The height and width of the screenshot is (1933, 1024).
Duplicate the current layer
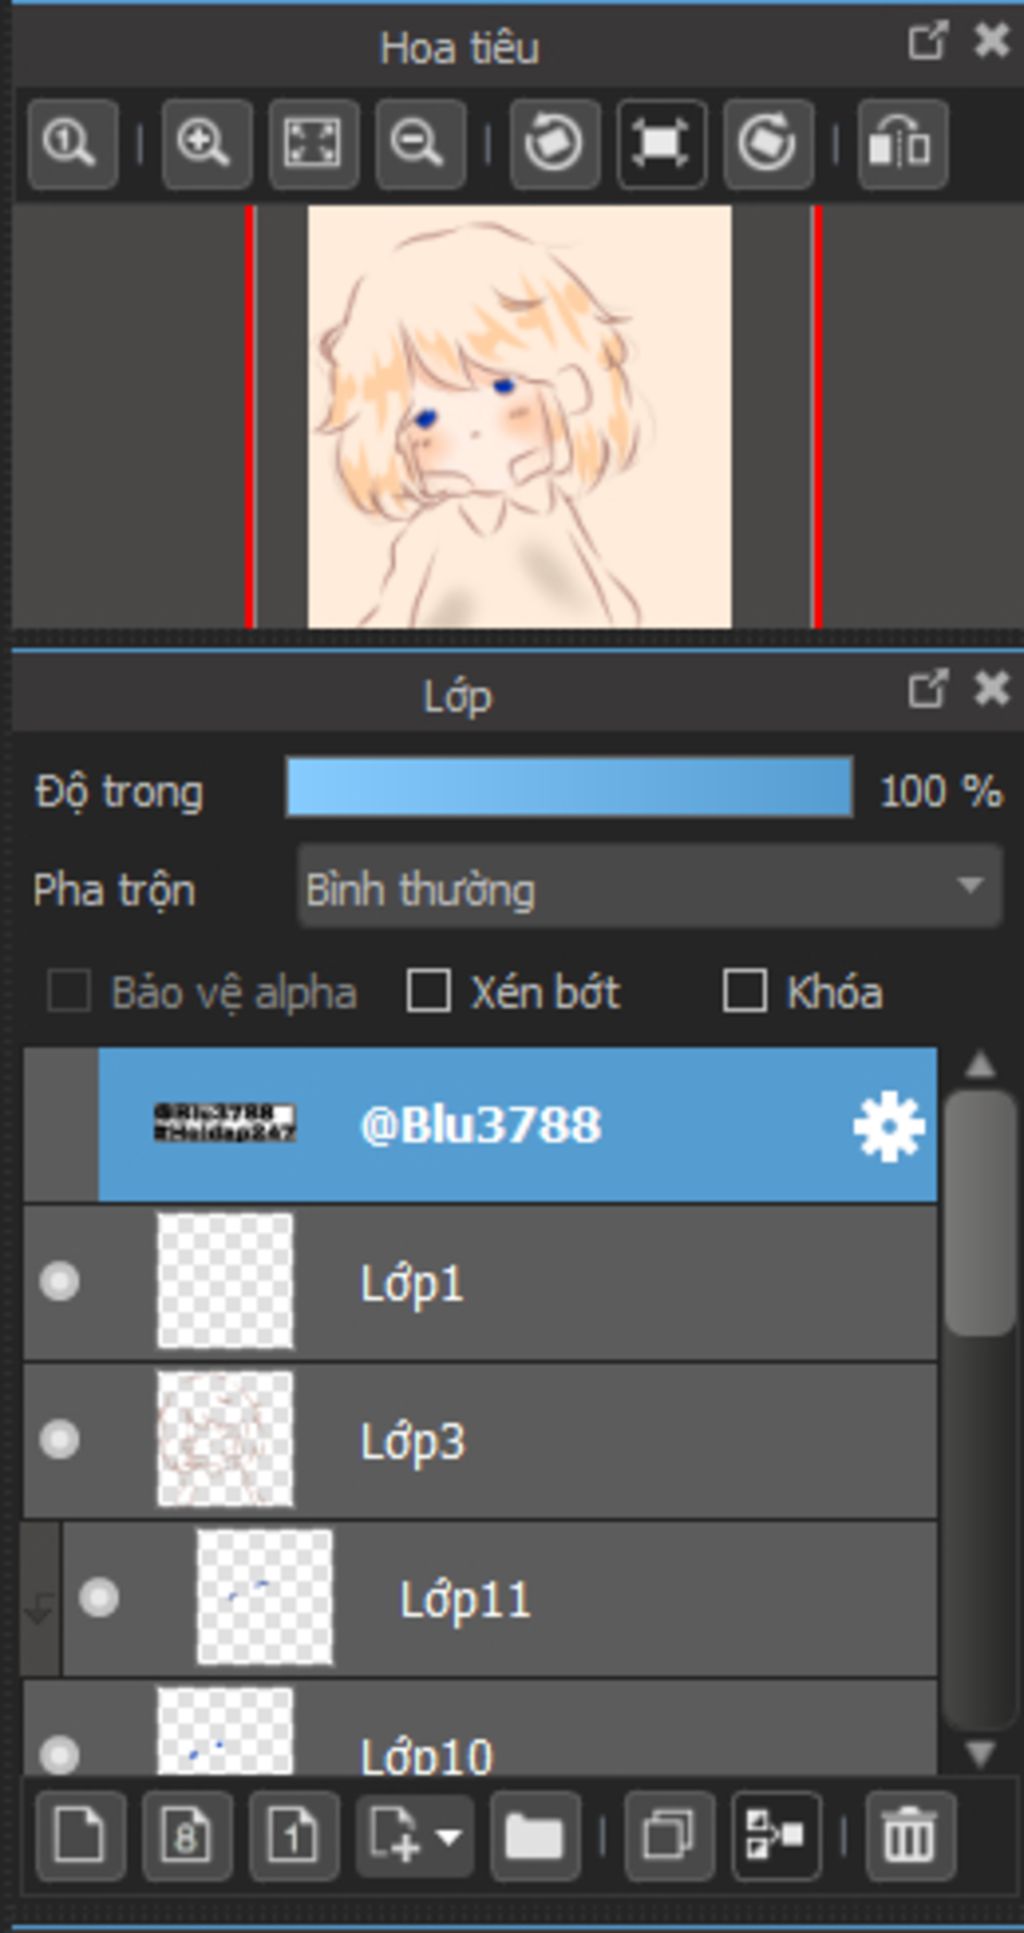[x=669, y=1836]
